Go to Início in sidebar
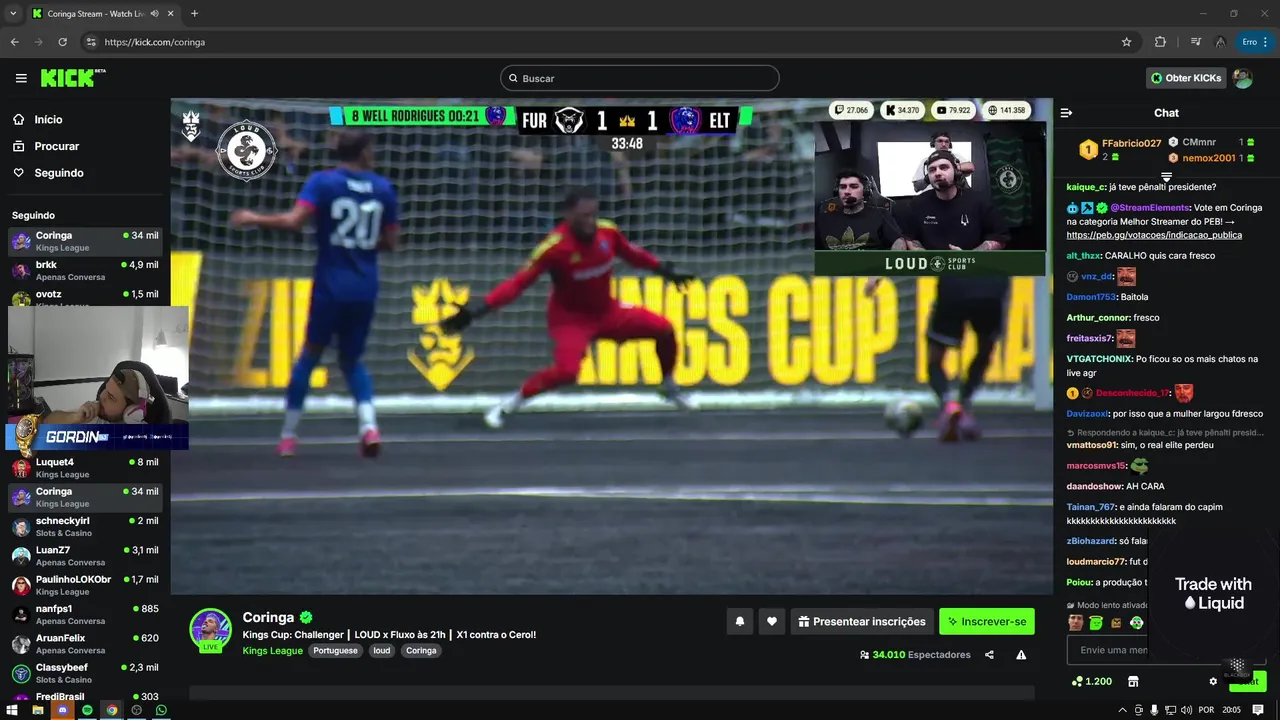This screenshot has width=1280, height=720. 48,119
